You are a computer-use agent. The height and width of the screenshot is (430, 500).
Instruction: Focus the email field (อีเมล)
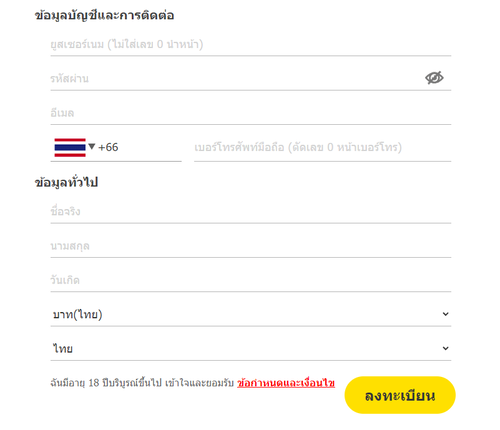(251, 113)
